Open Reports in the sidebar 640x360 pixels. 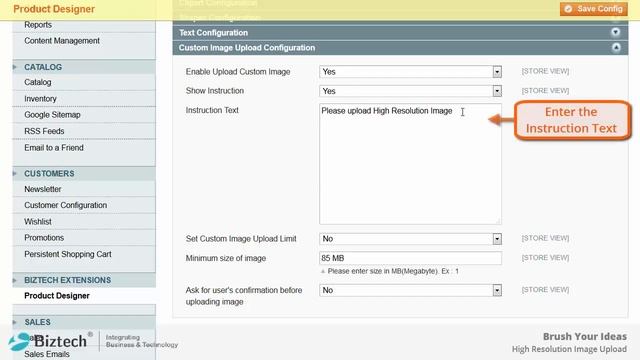click(38, 25)
